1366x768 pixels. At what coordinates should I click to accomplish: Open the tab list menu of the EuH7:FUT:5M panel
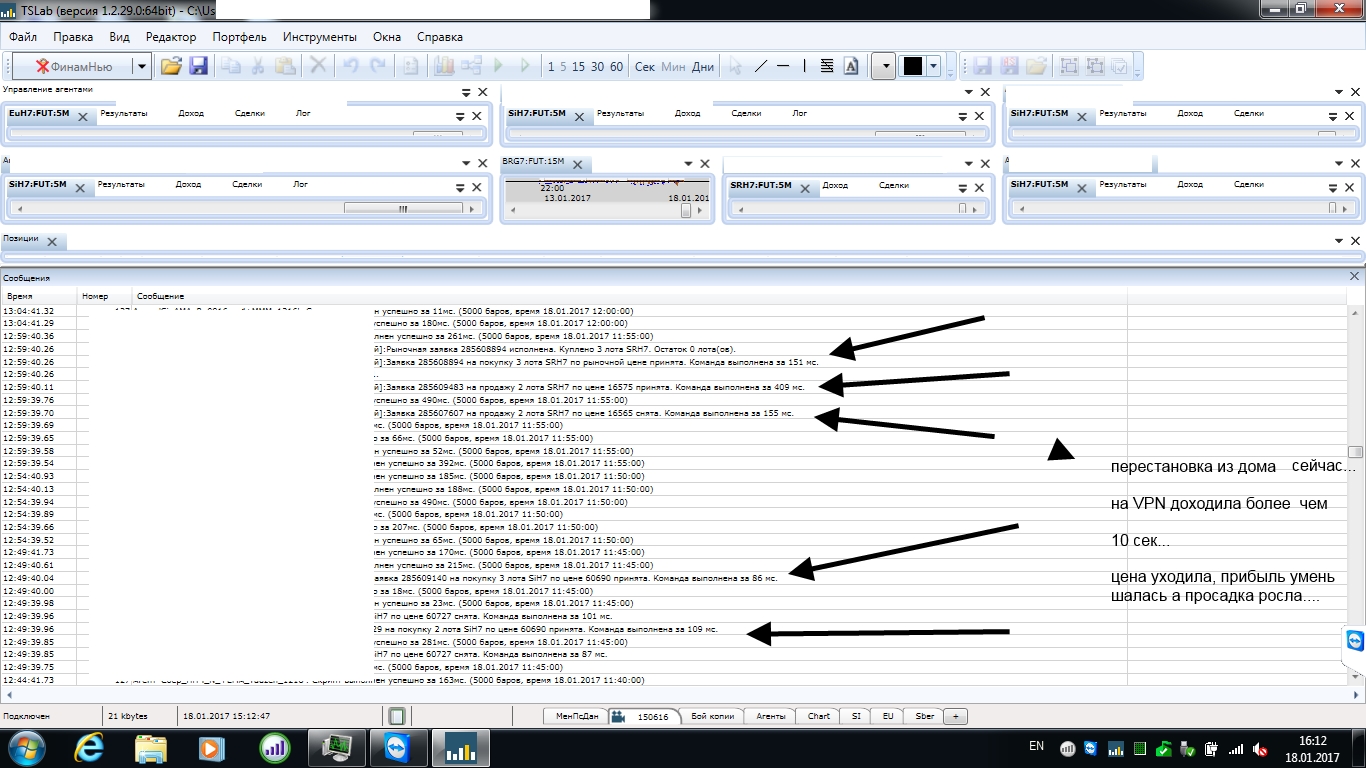tap(461, 116)
